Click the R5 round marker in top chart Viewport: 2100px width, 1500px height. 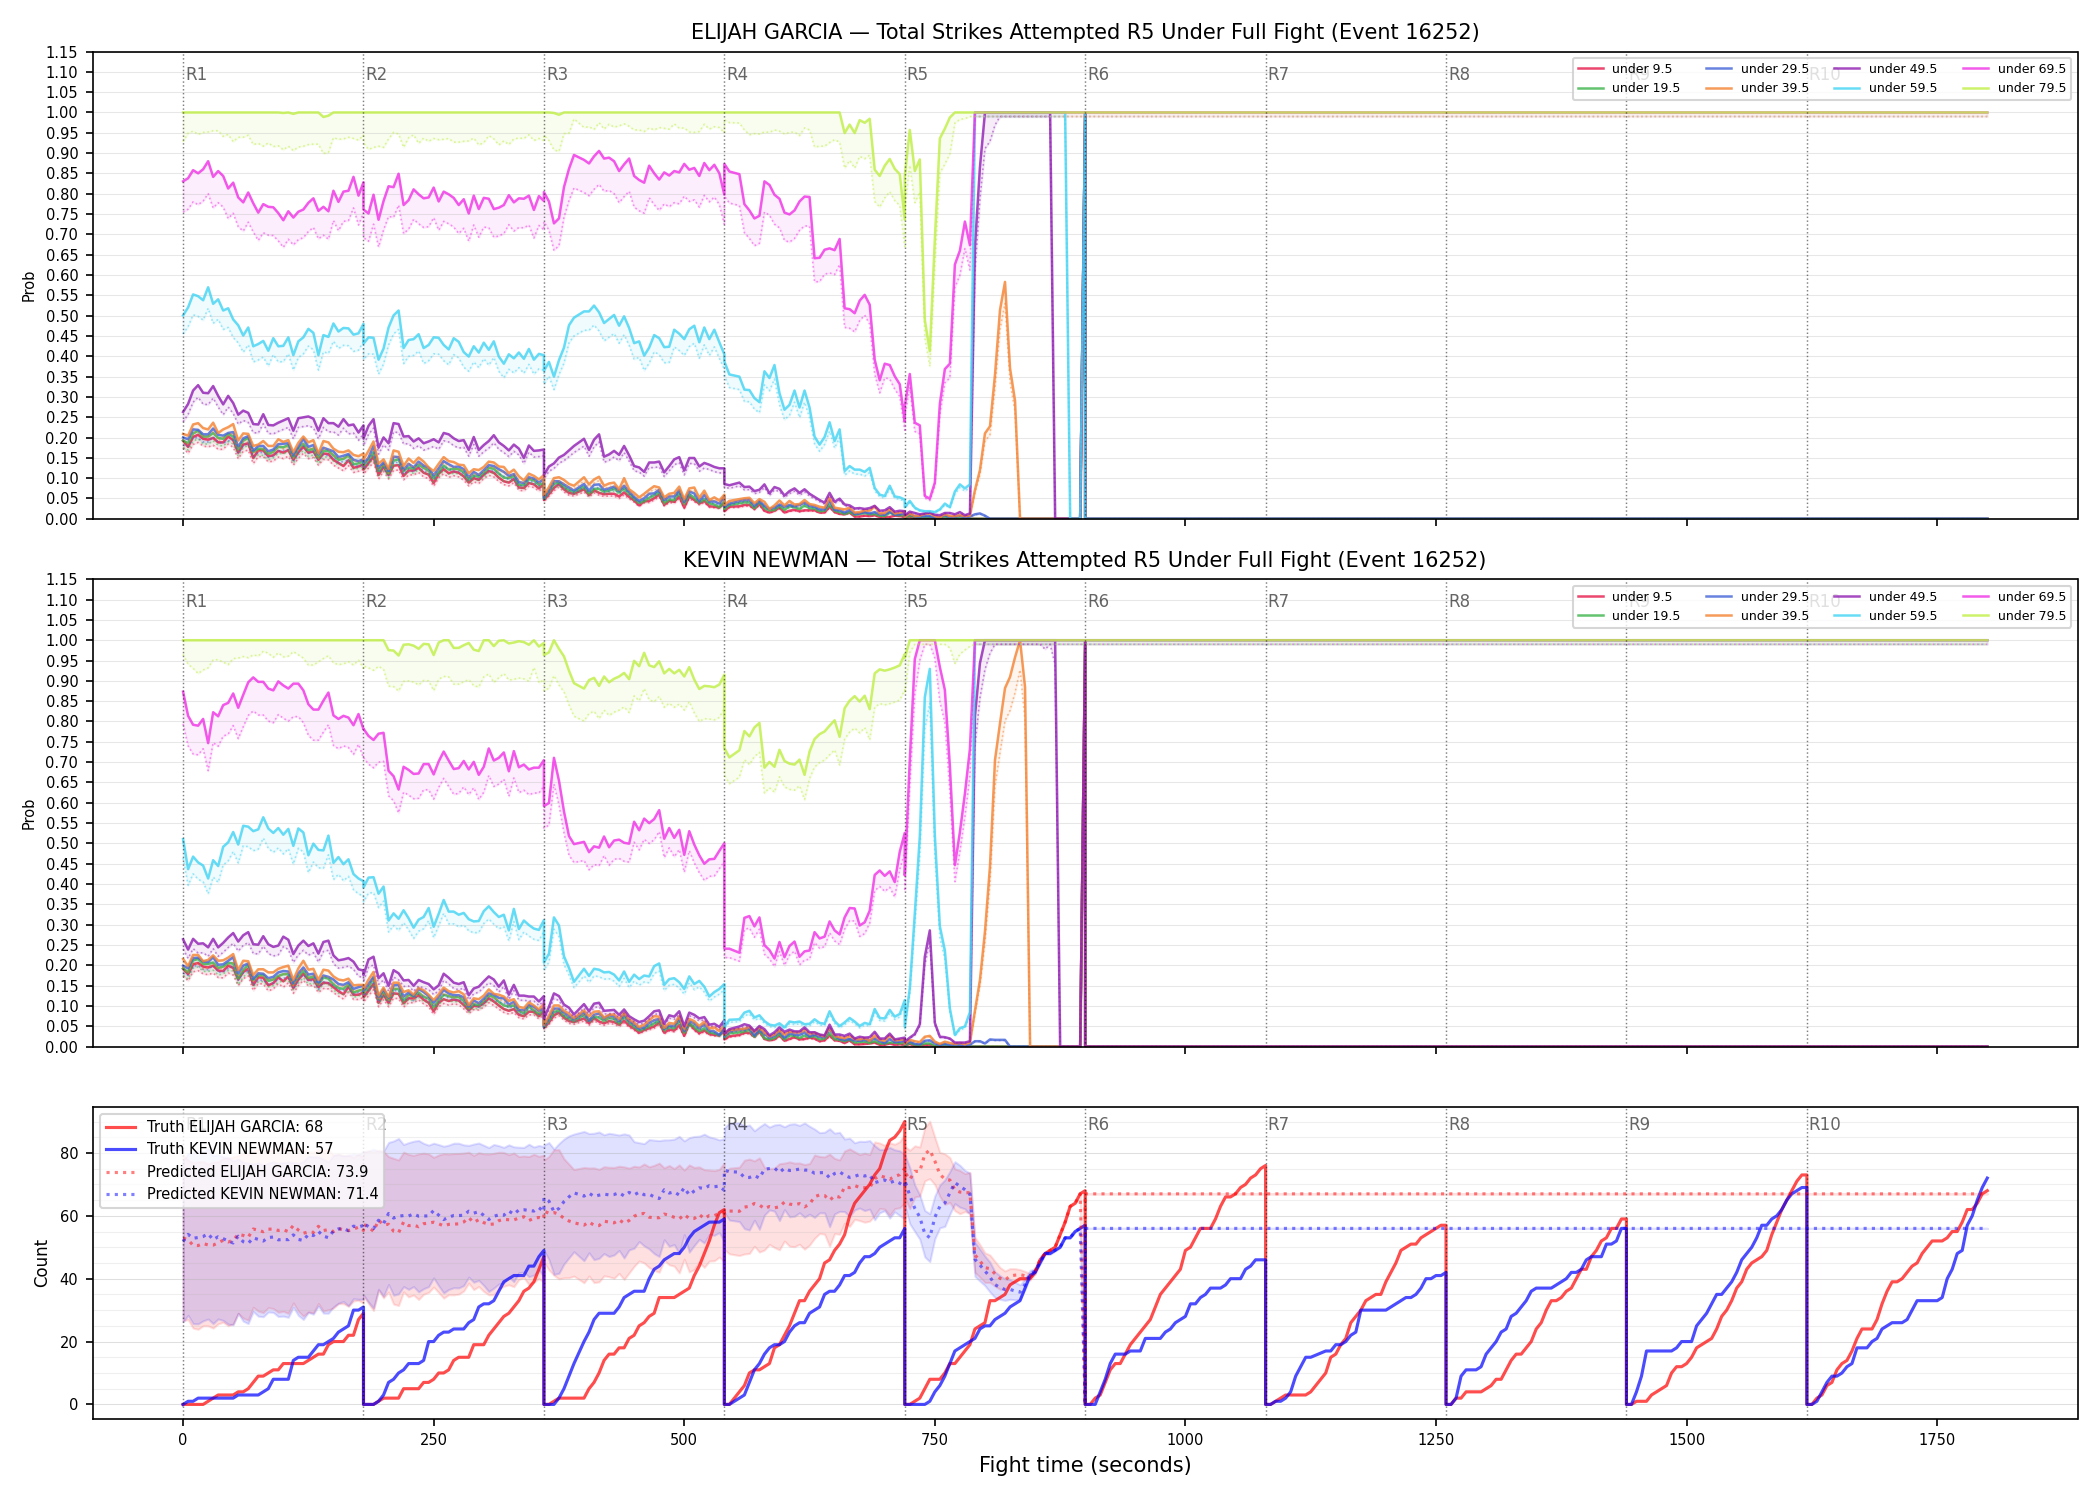click(x=917, y=74)
